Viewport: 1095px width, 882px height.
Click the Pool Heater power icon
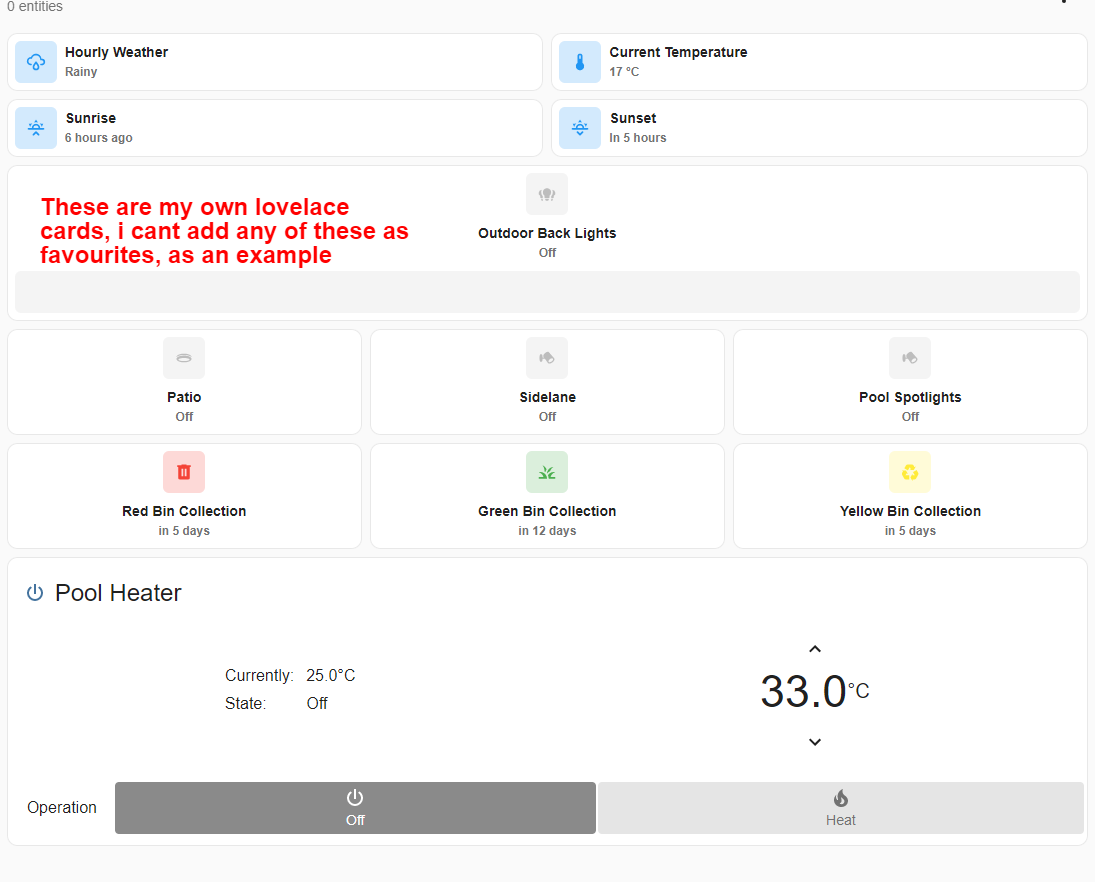pyautogui.click(x=35, y=593)
